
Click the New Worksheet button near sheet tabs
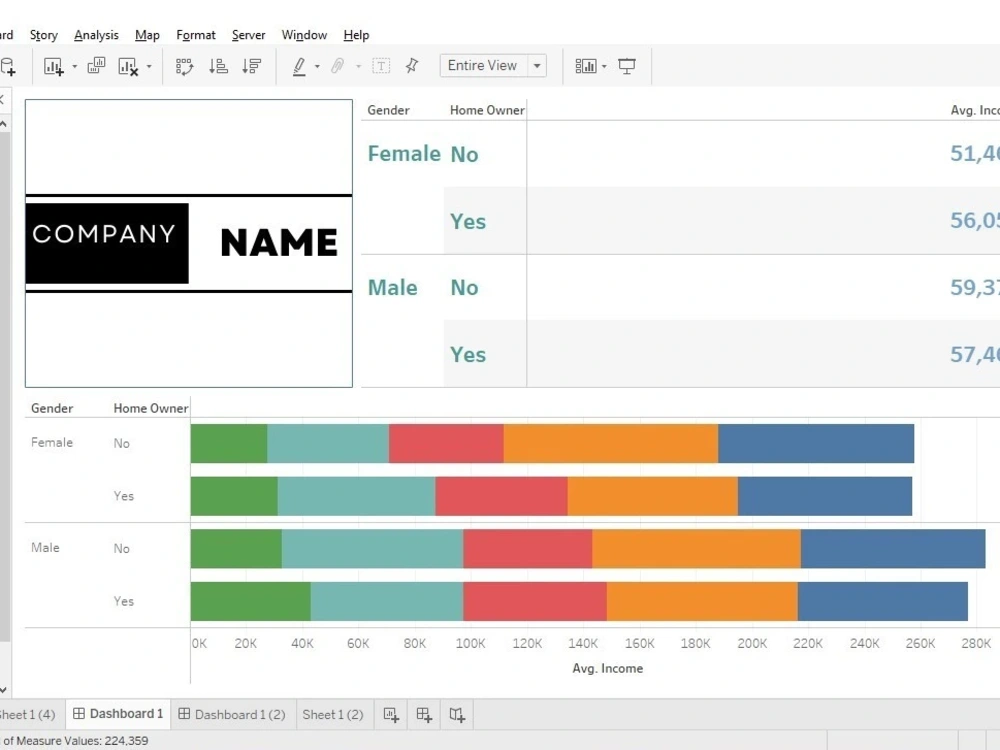point(390,714)
